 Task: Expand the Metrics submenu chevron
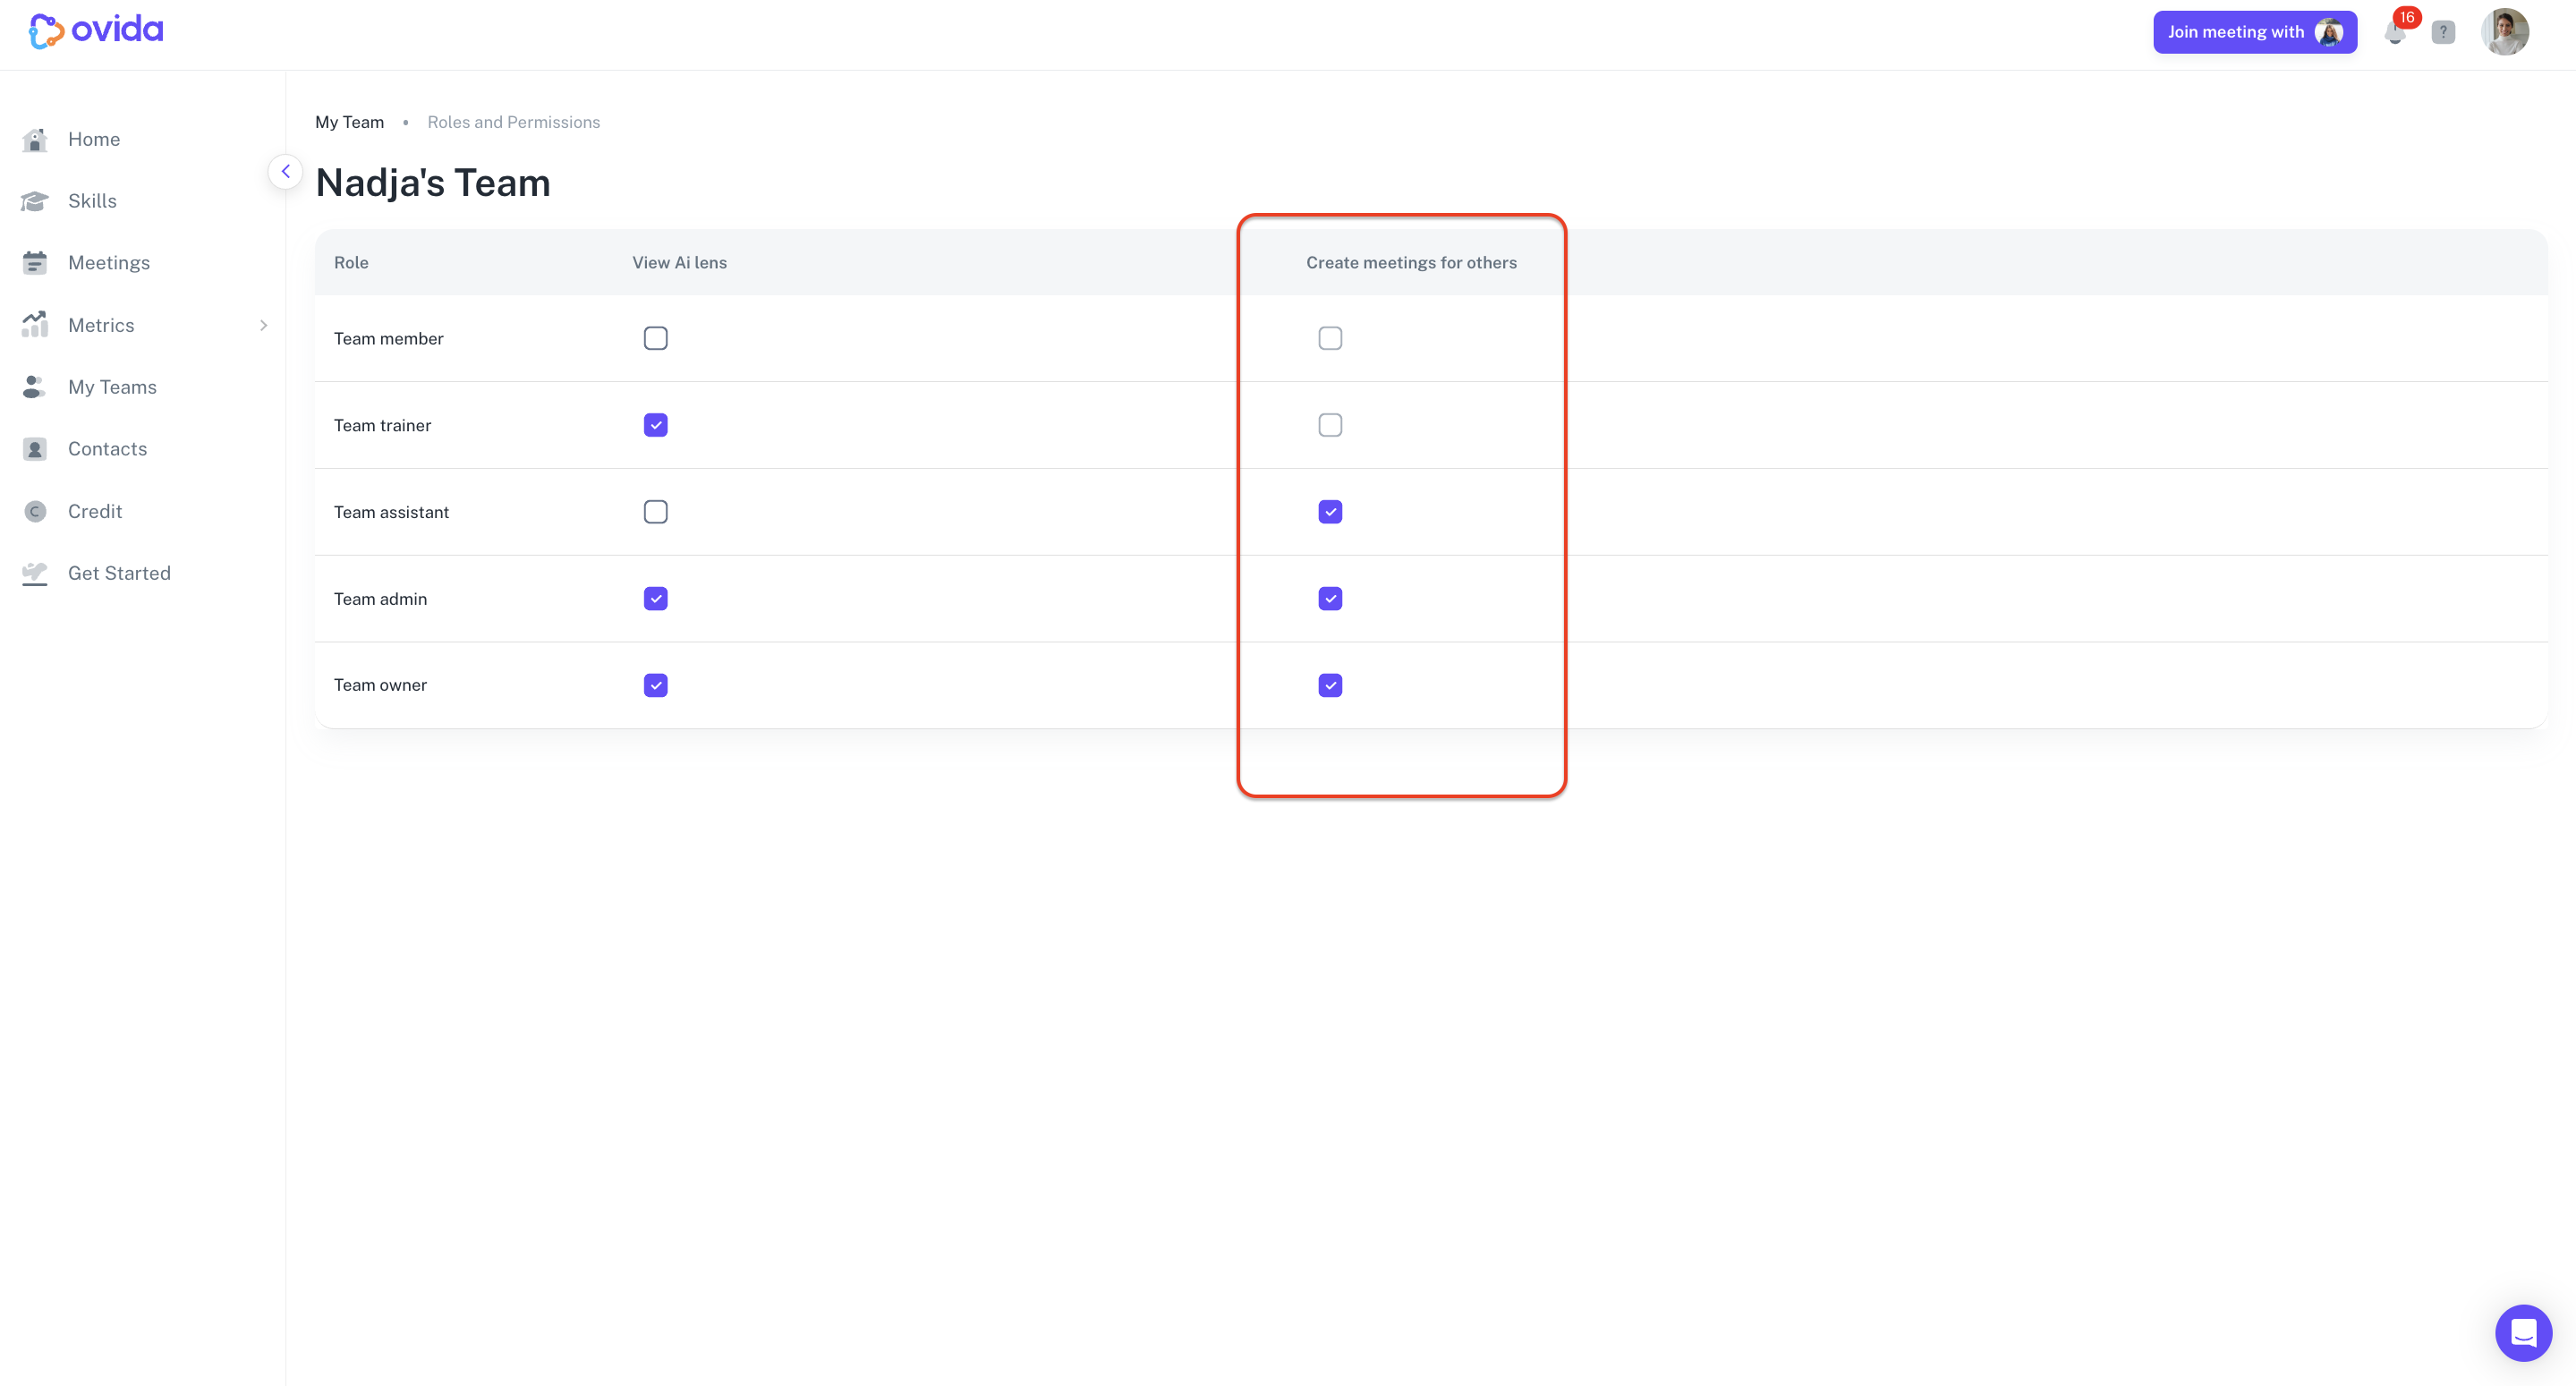click(x=264, y=325)
